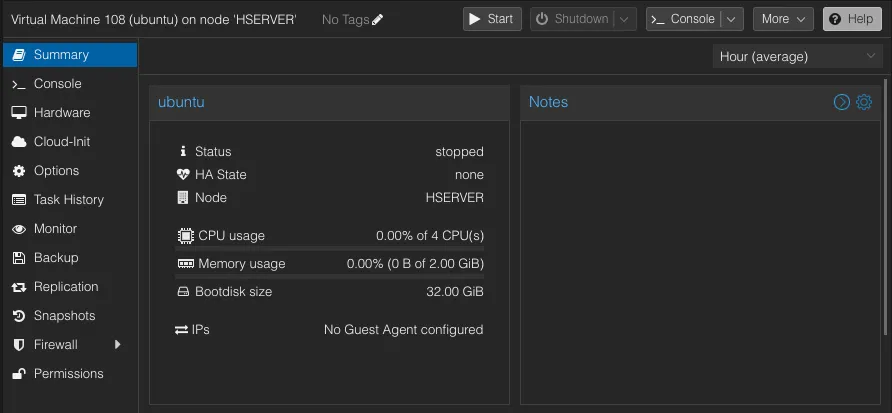Start the virtual machine
This screenshot has height=413, width=892.
point(492,19)
